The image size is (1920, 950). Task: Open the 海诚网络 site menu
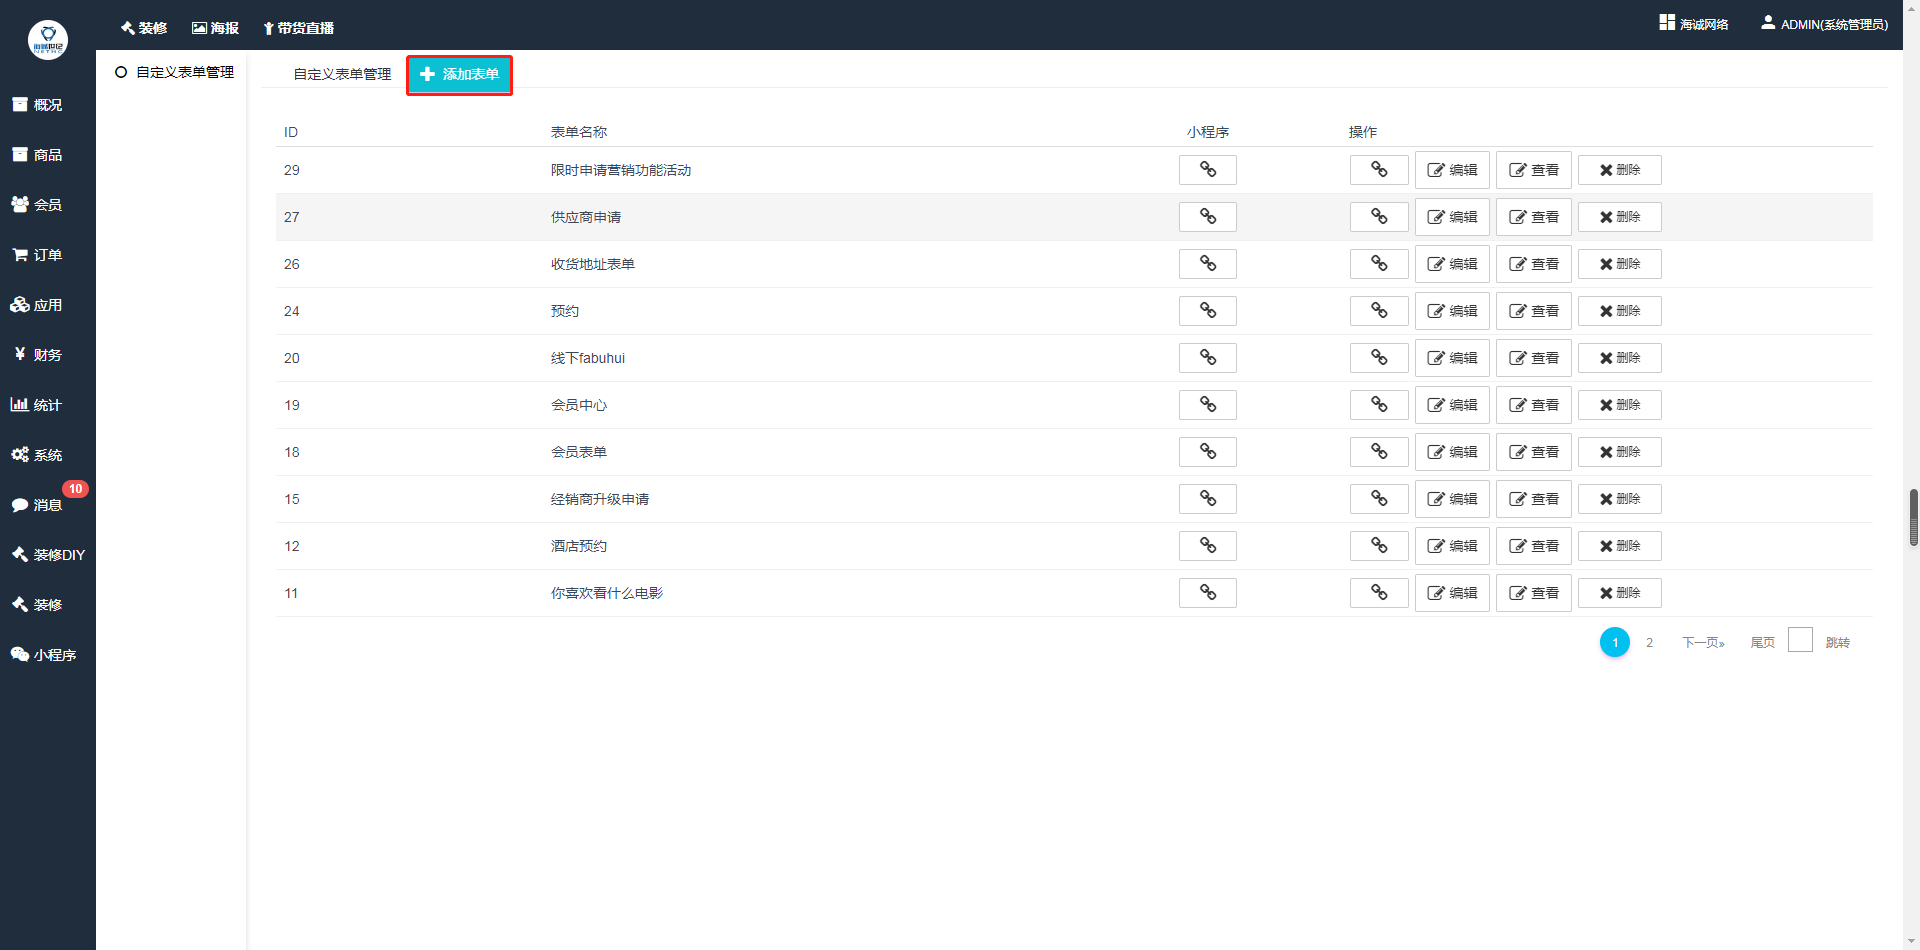[1694, 24]
